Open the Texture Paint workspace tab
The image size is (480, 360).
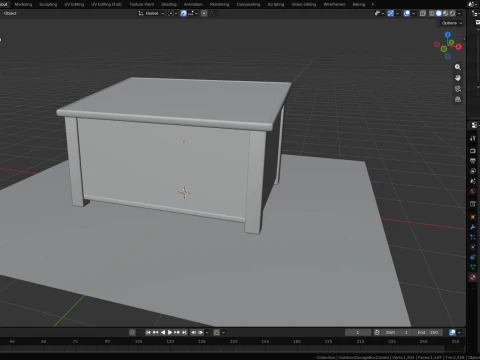[x=142, y=4]
